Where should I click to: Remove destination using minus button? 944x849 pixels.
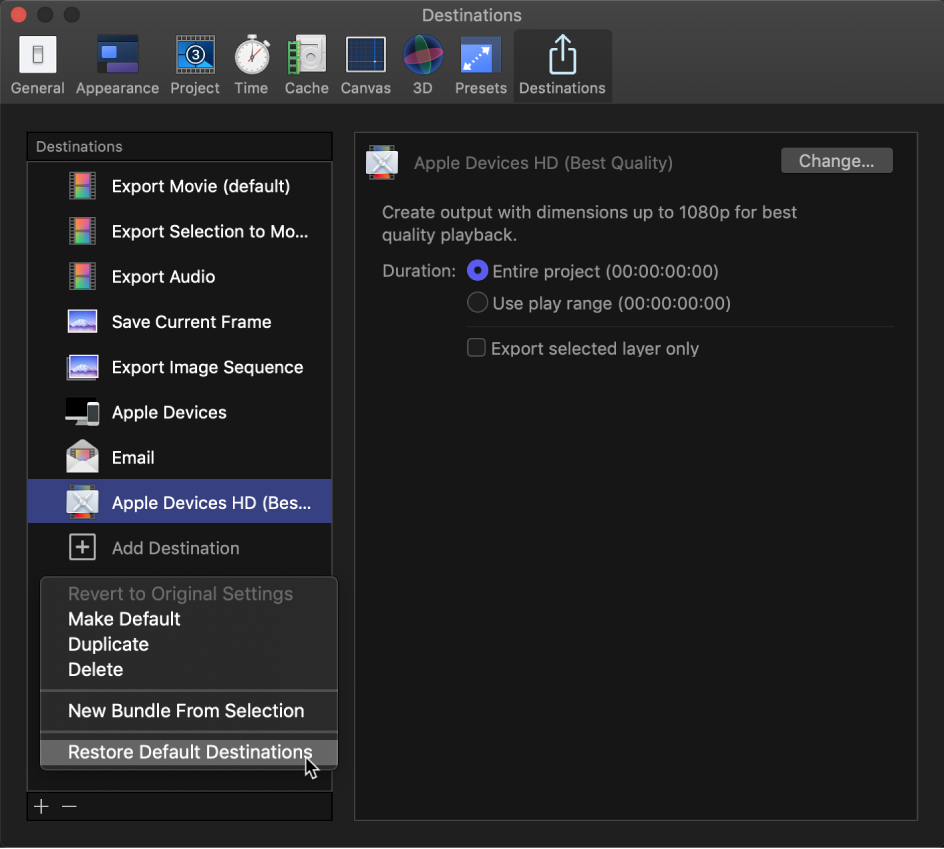click(68, 806)
